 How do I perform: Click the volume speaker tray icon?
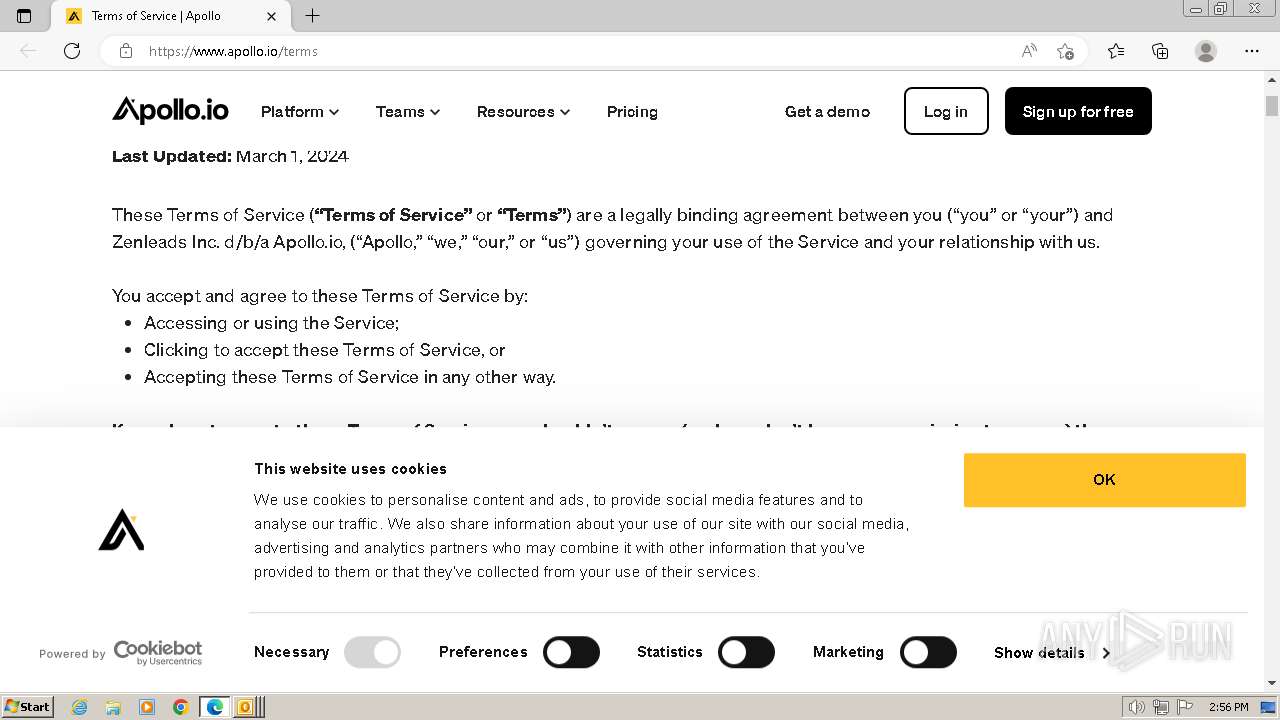(x=1137, y=707)
